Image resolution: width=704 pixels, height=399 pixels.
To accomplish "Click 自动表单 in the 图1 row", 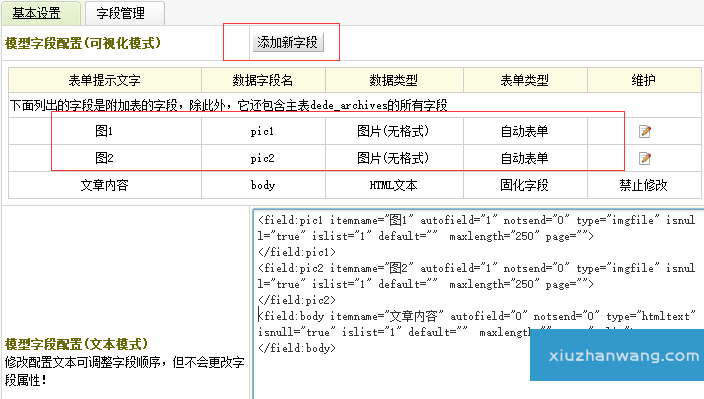I will click(x=524, y=131).
